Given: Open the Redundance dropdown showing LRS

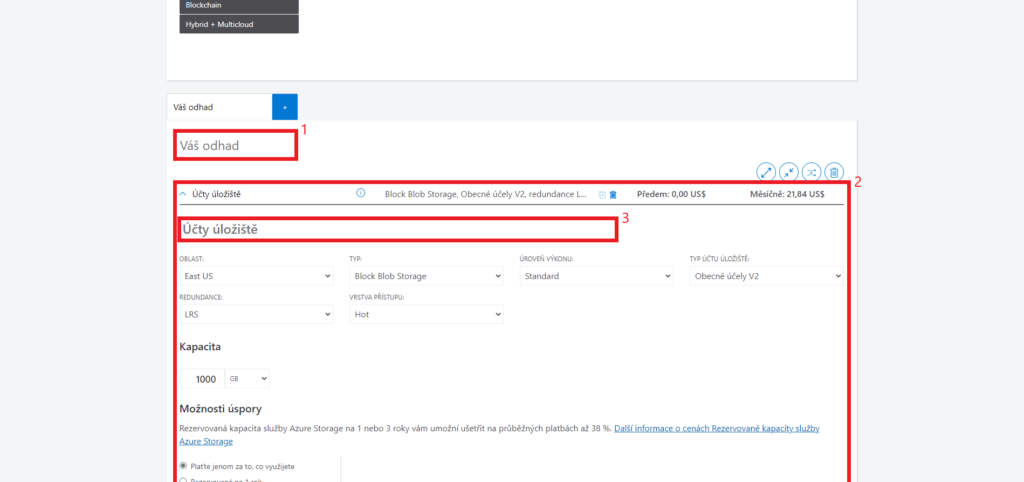Looking at the screenshot, I should pyautogui.click(x=256, y=314).
